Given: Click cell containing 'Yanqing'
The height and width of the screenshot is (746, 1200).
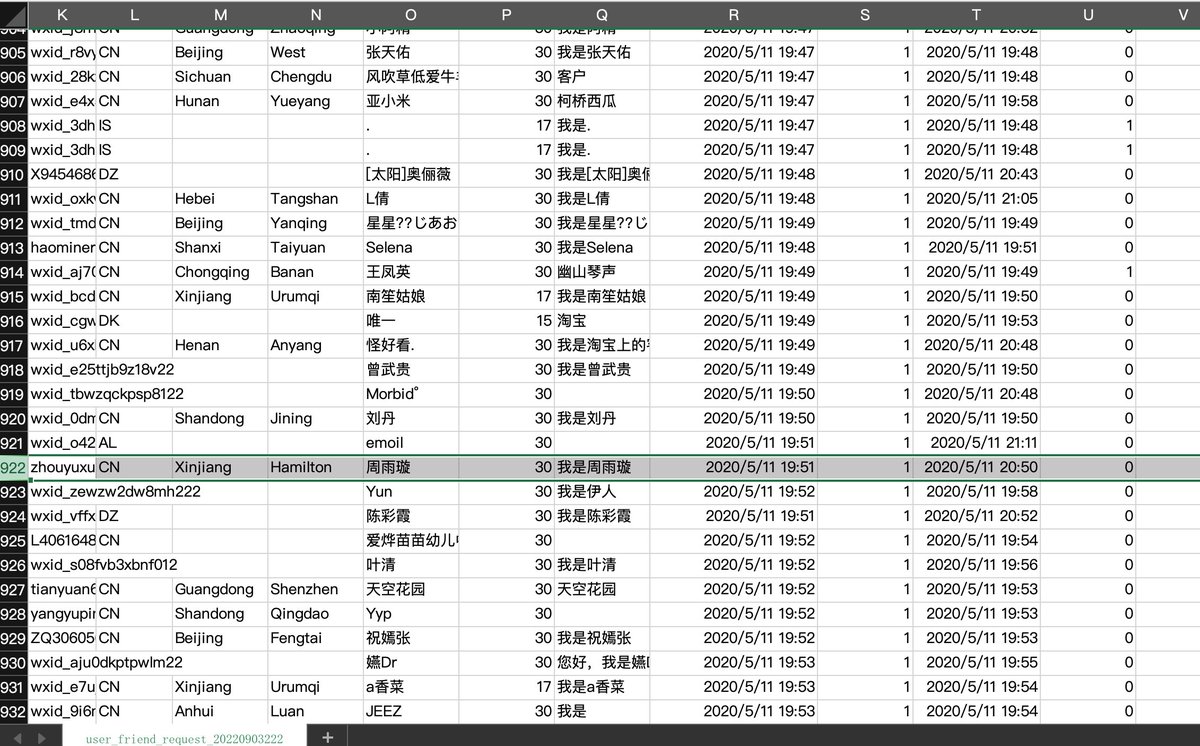Looking at the screenshot, I should tap(316, 223).
